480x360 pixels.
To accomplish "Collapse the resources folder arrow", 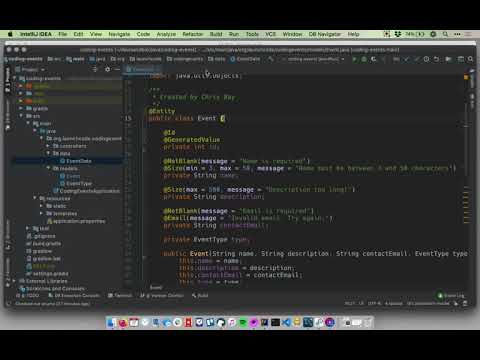I will (x=34, y=198).
